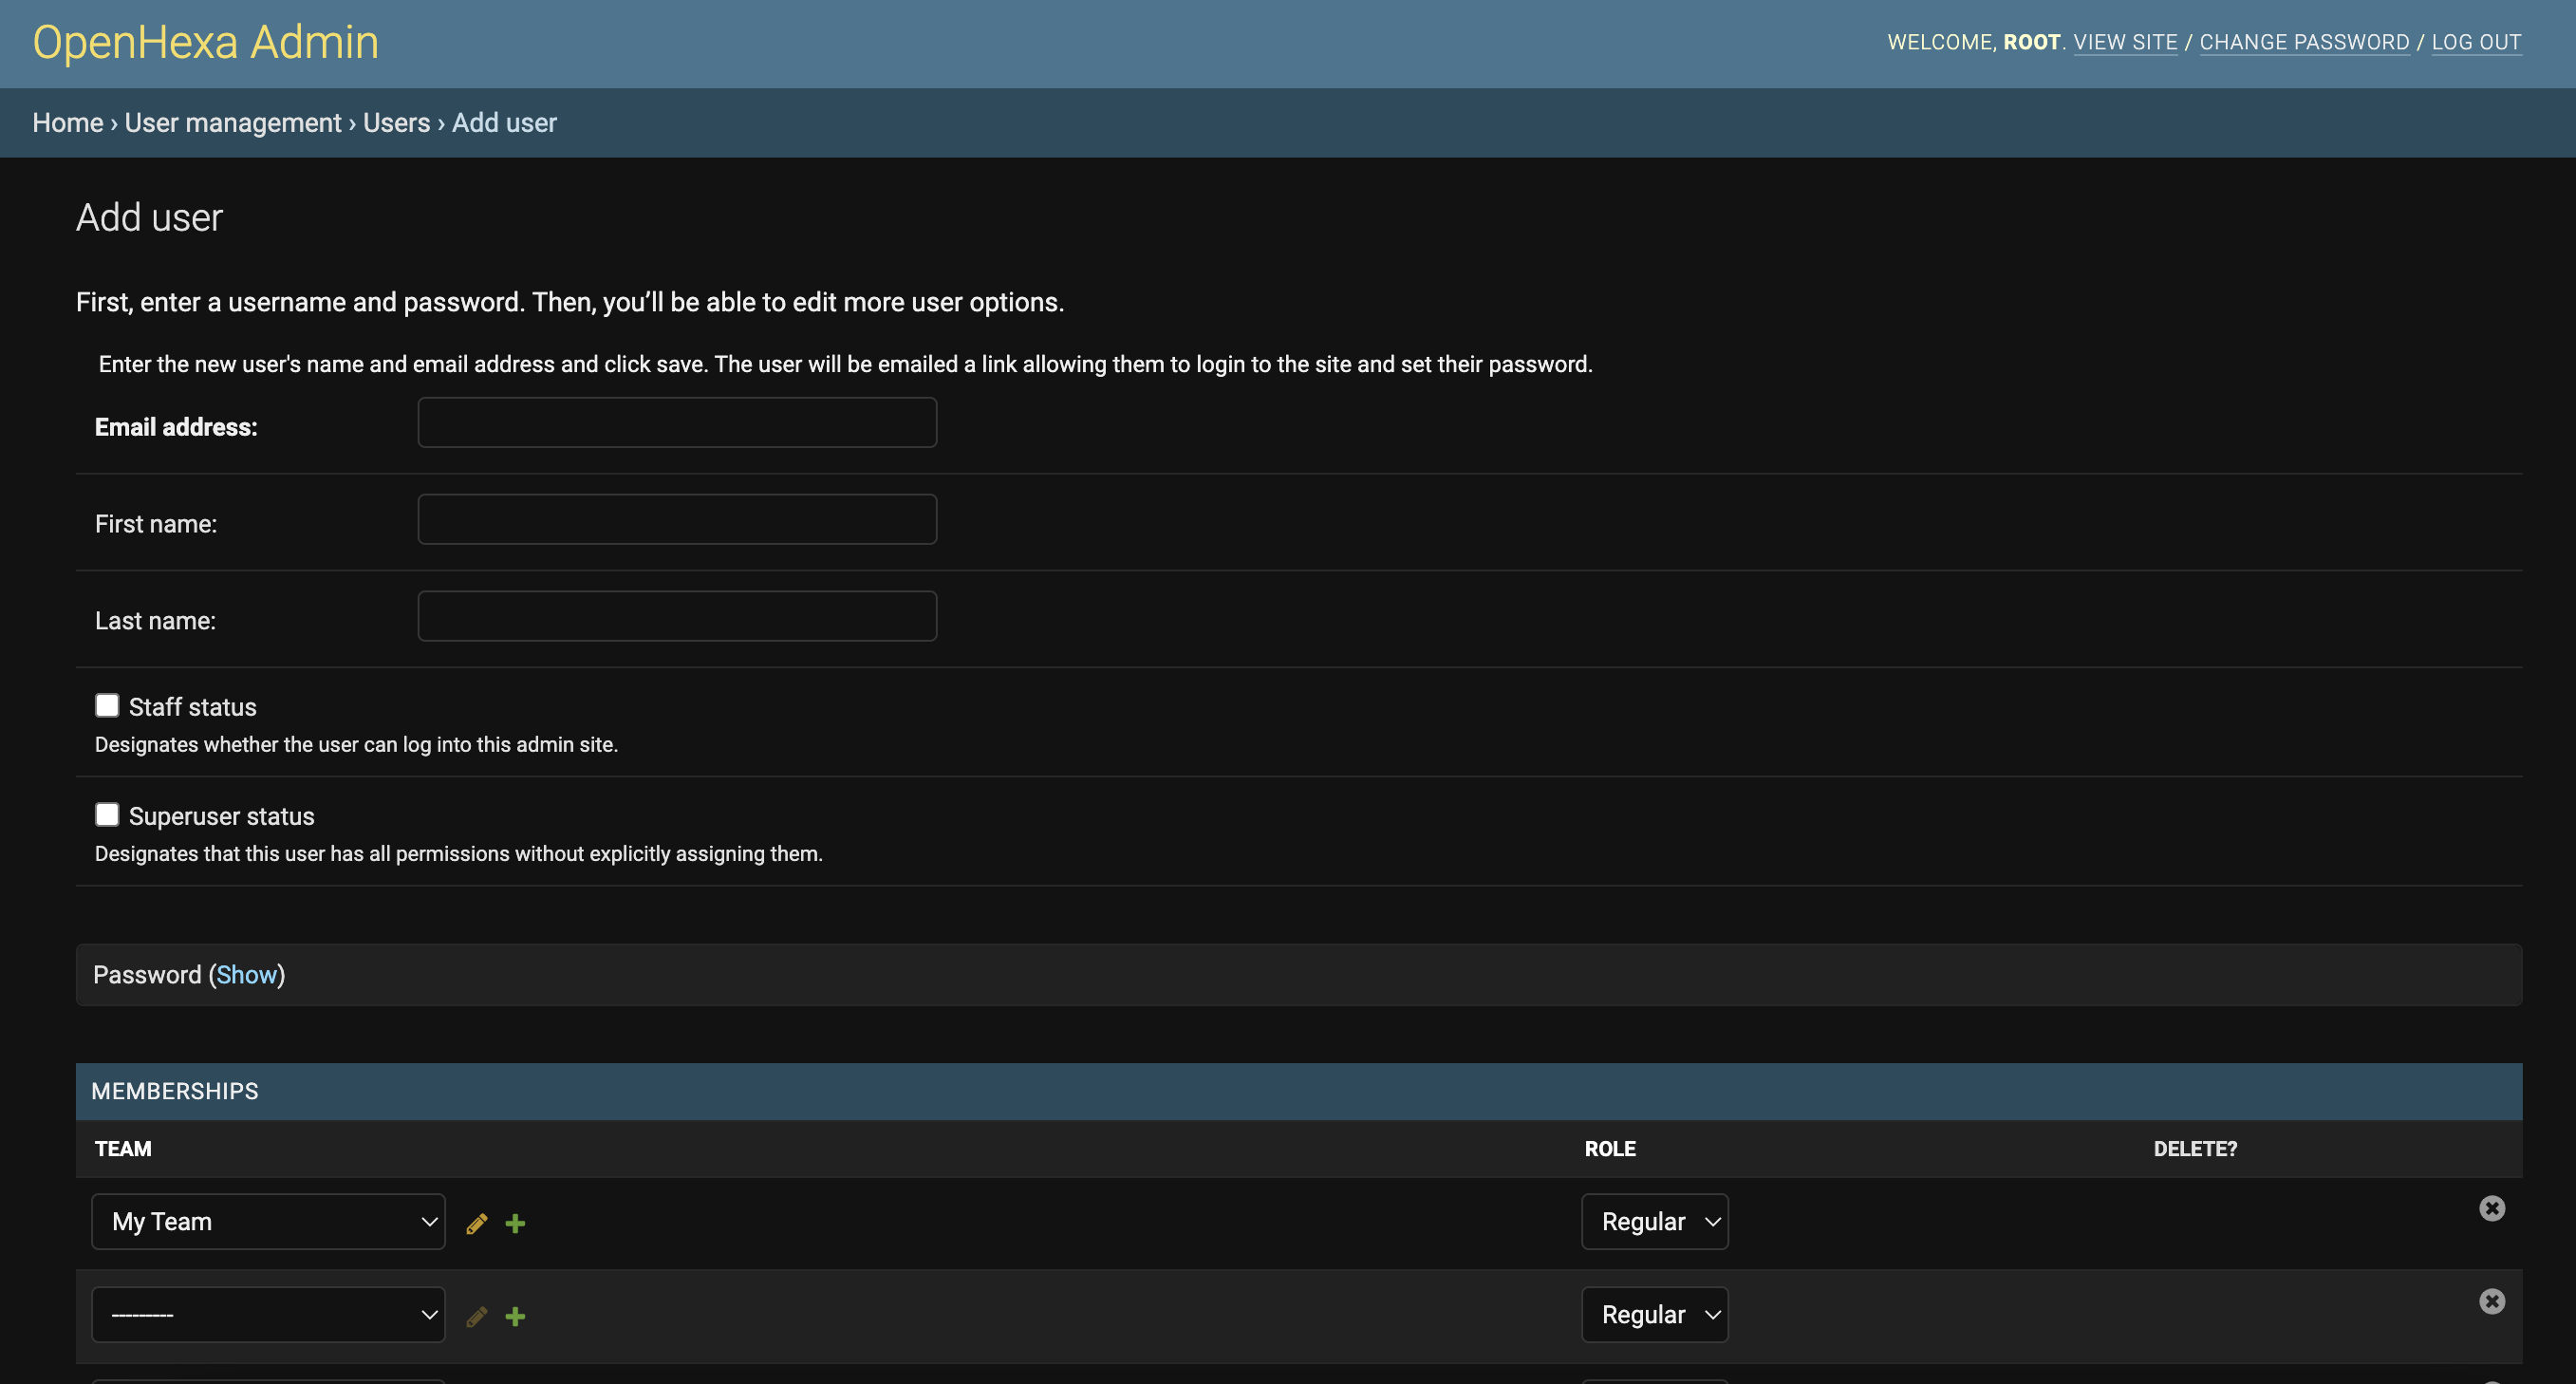Click the green plus icon in empty team row
This screenshot has width=2576, height=1384.
click(515, 1316)
